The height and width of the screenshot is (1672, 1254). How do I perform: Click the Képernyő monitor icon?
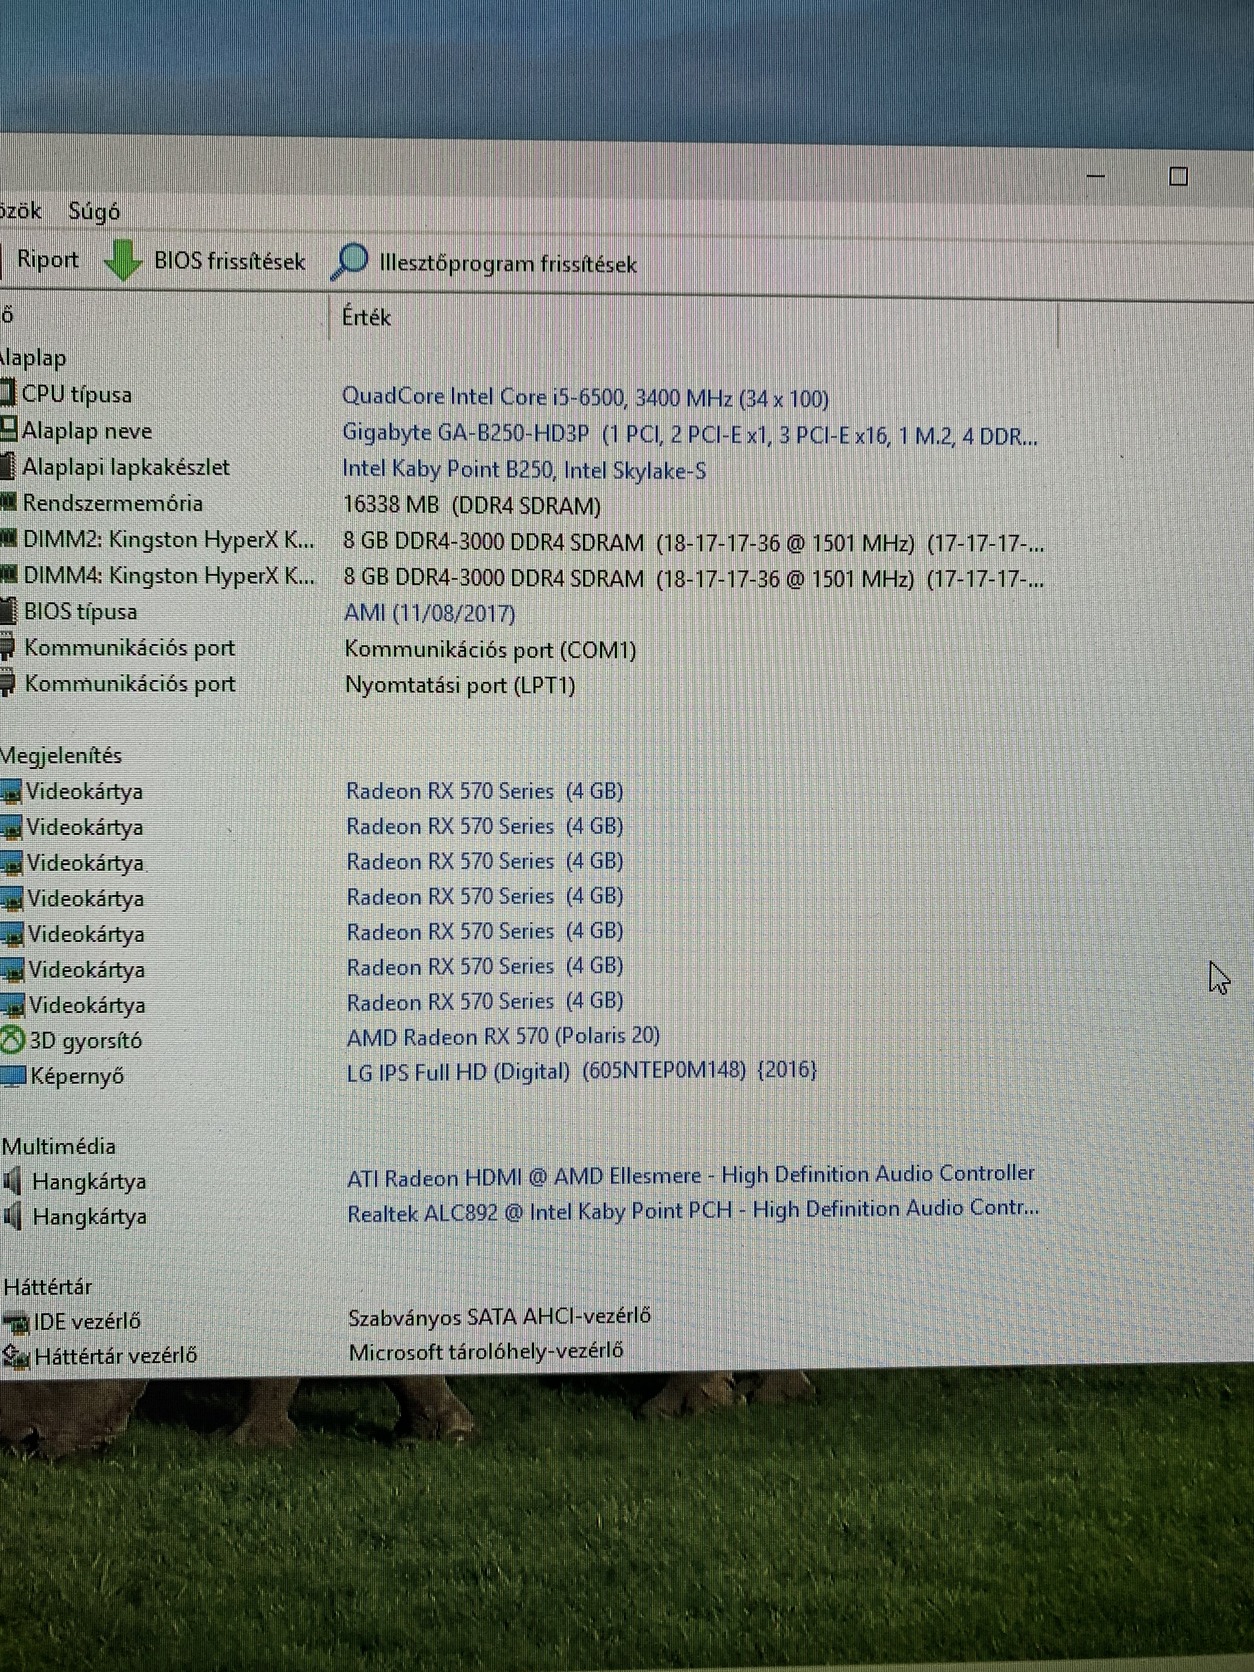pyautogui.click(x=13, y=1077)
